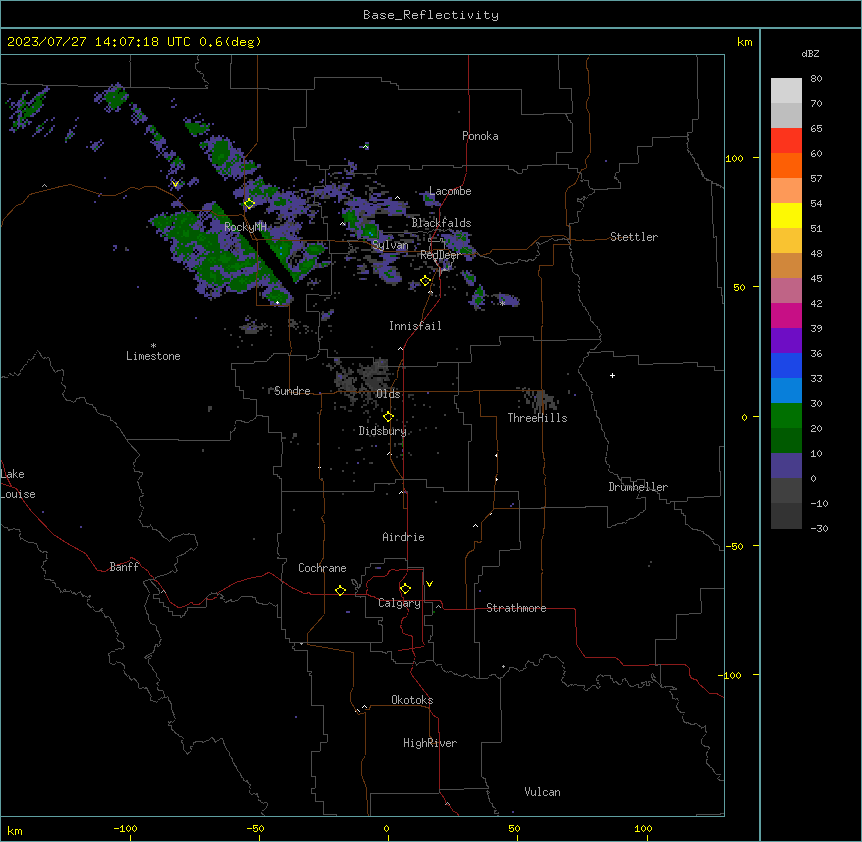Click the Base_Reflectivity title text

pyautogui.click(x=431, y=15)
